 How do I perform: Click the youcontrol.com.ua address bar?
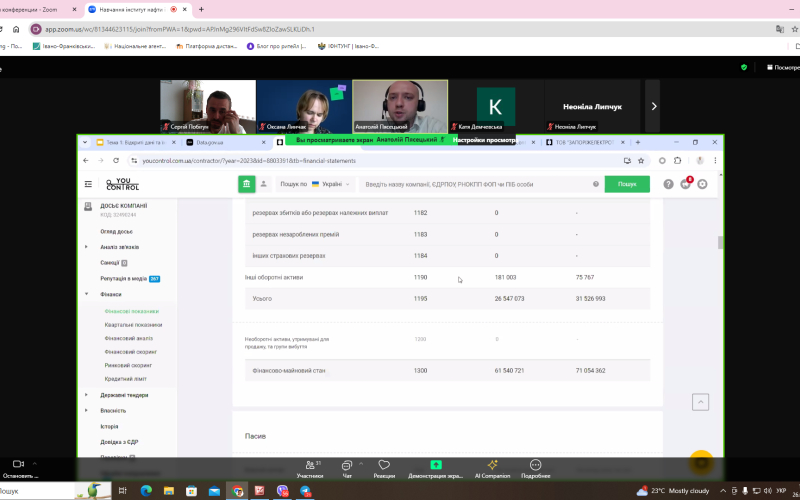click(378, 161)
